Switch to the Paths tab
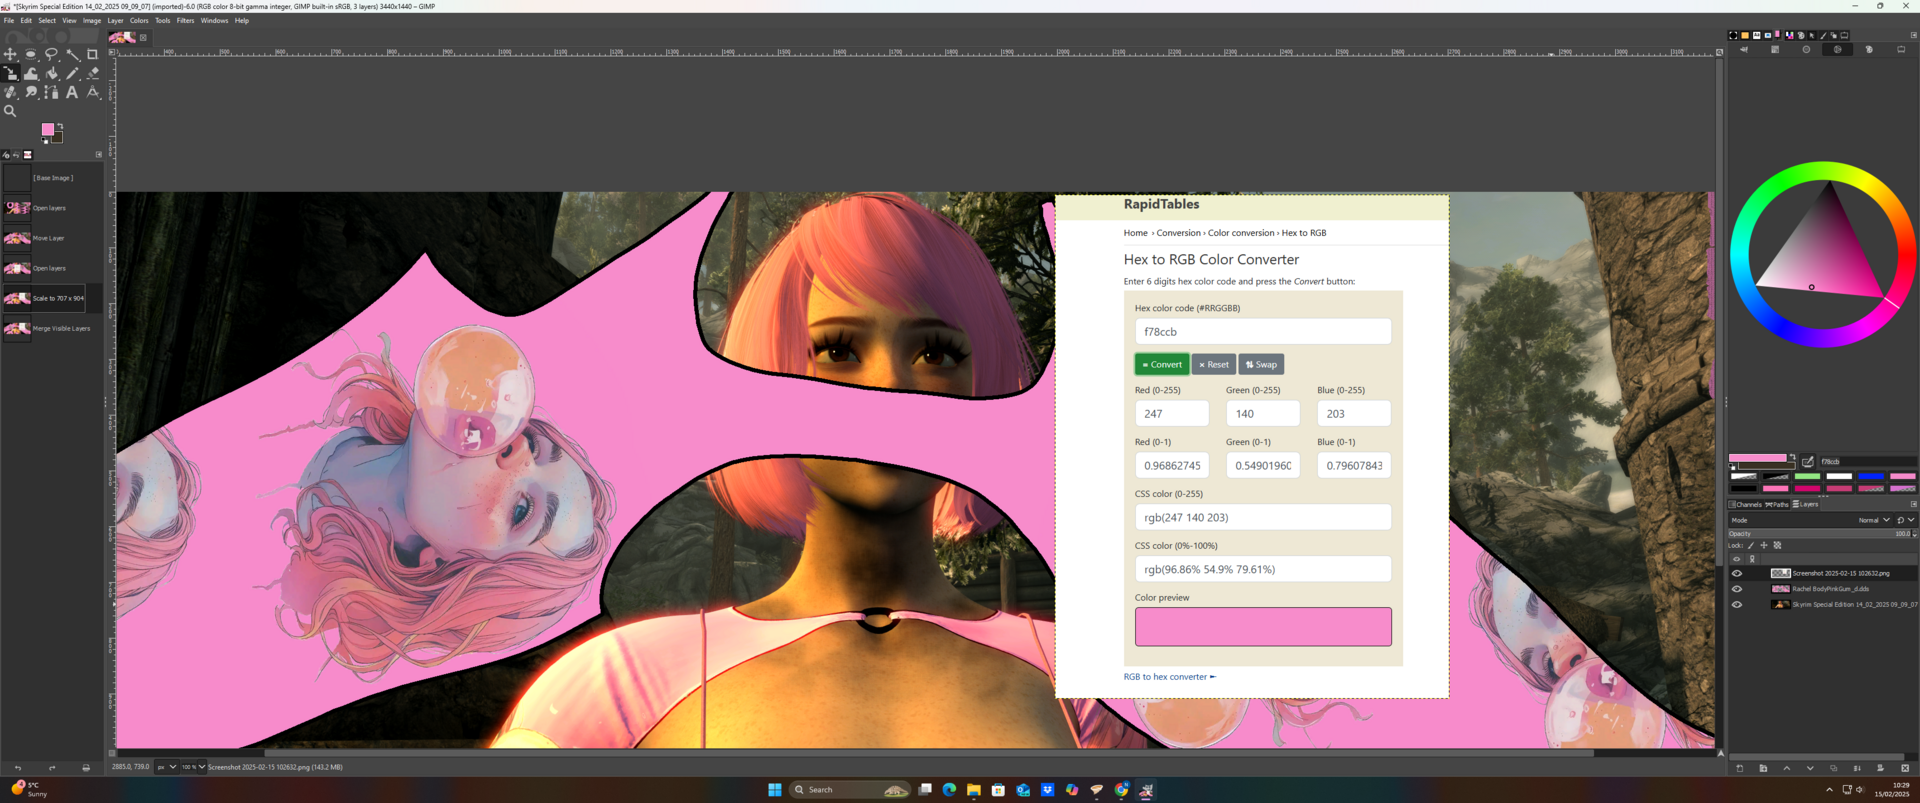This screenshot has height=803, width=1920. click(x=1777, y=504)
